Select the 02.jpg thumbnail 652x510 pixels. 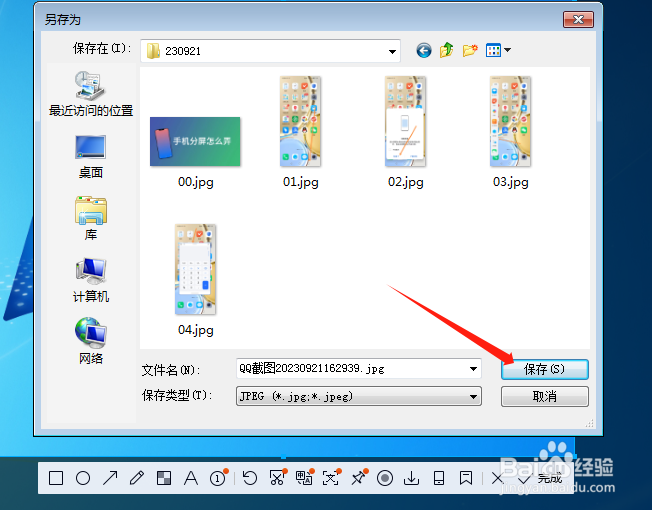coord(405,121)
